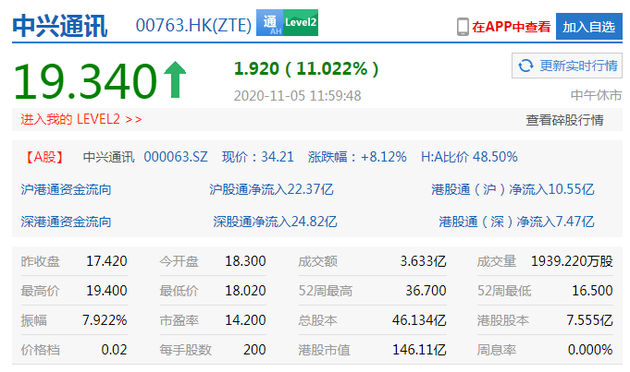This screenshot has width=630, height=372.
Task: Click 今开盘 value 18.300
Action: point(245,261)
